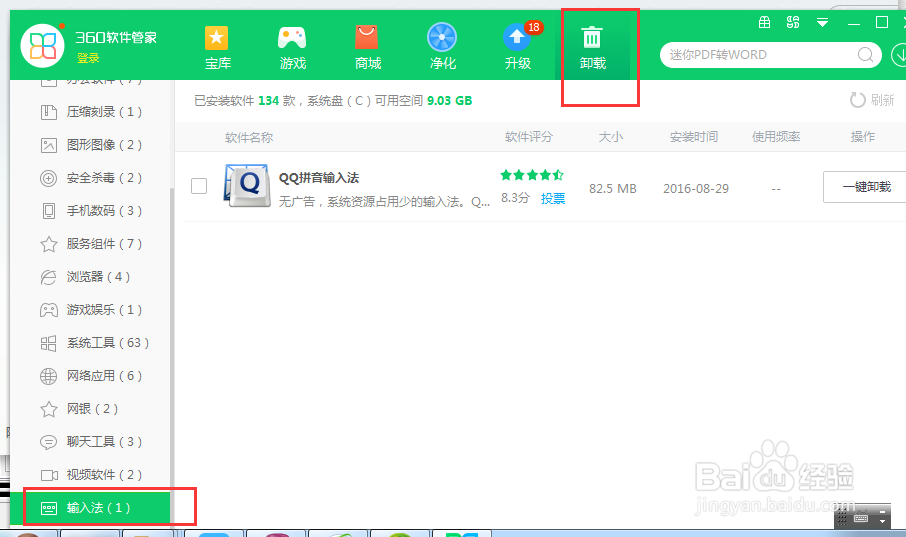Open the 商城 store tab
Image resolution: width=906 pixels, height=537 pixels.
pos(367,47)
